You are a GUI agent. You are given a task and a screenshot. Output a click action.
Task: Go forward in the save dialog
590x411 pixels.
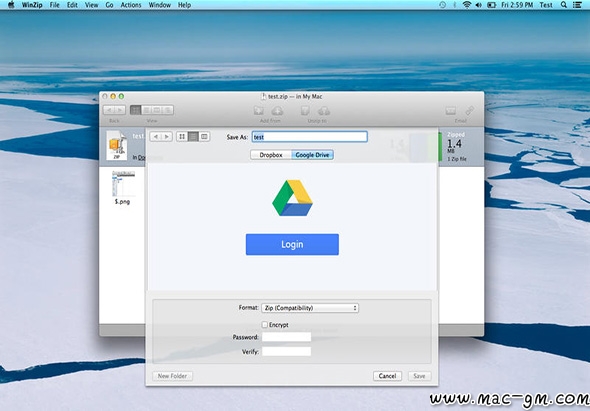(167, 137)
